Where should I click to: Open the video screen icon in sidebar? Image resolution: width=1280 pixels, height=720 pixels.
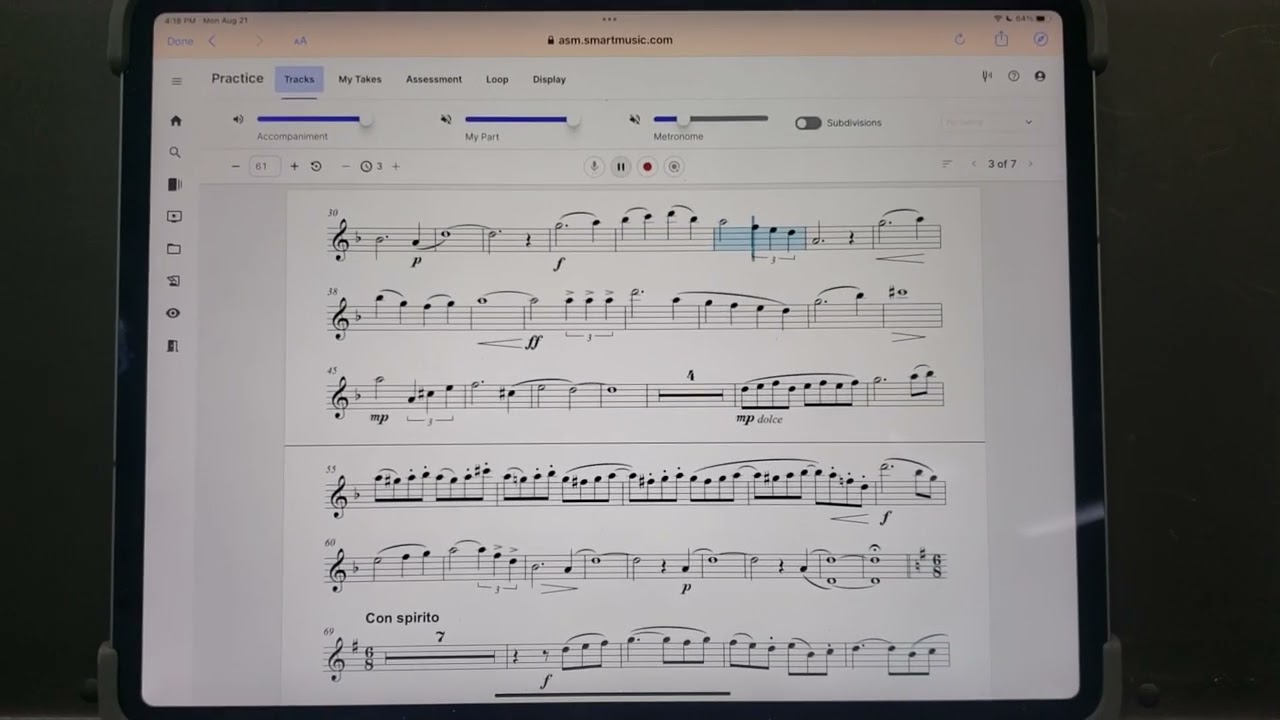tap(175, 216)
